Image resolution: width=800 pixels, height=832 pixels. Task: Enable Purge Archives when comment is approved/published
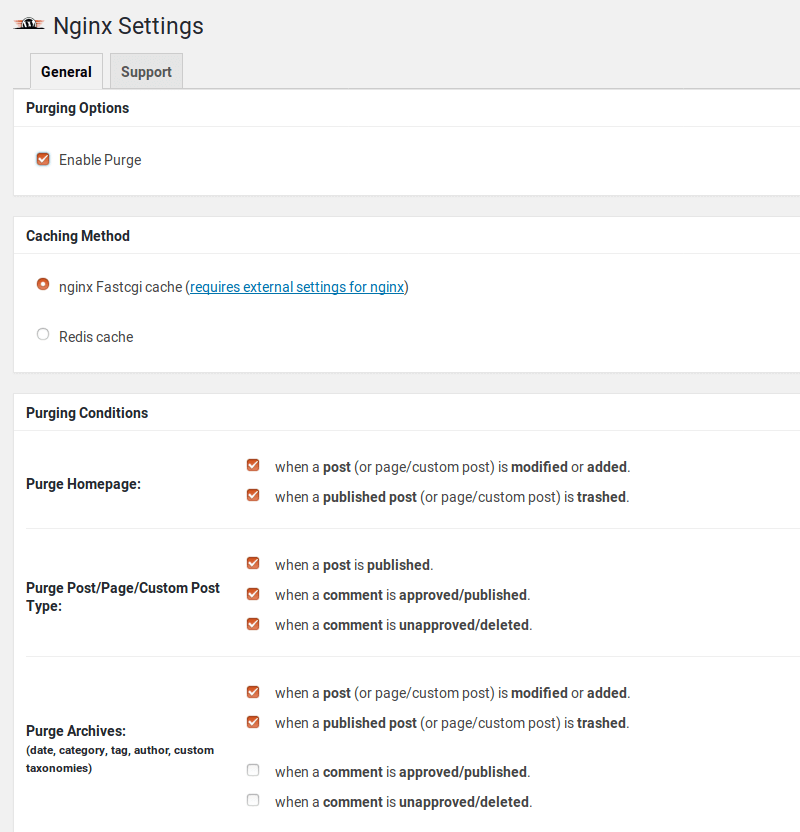point(253,770)
